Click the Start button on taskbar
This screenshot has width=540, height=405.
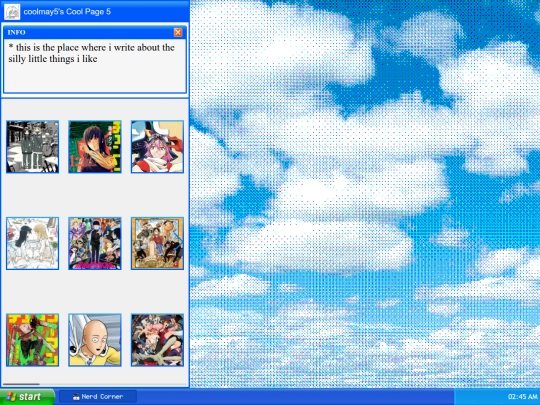[27, 397]
